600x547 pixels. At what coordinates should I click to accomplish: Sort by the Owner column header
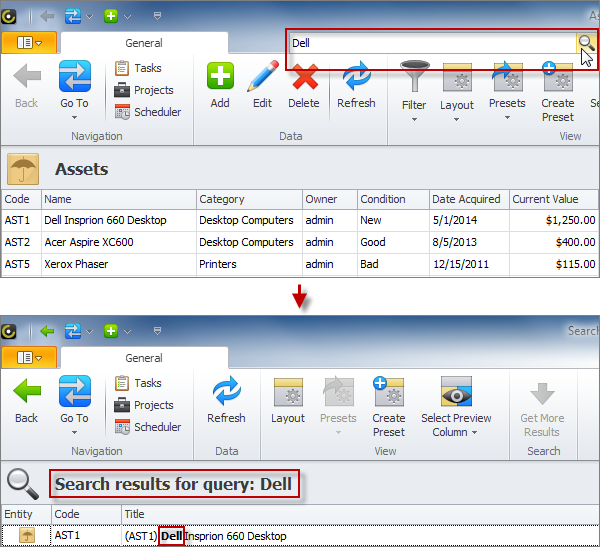click(330, 199)
